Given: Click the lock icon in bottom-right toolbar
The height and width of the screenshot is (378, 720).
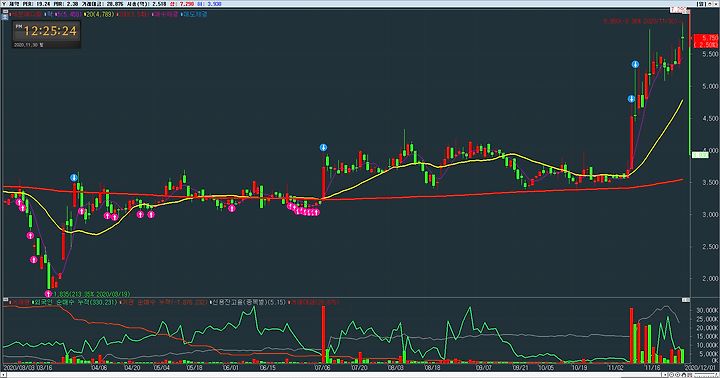Looking at the screenshot, I should tap(684, 375).
